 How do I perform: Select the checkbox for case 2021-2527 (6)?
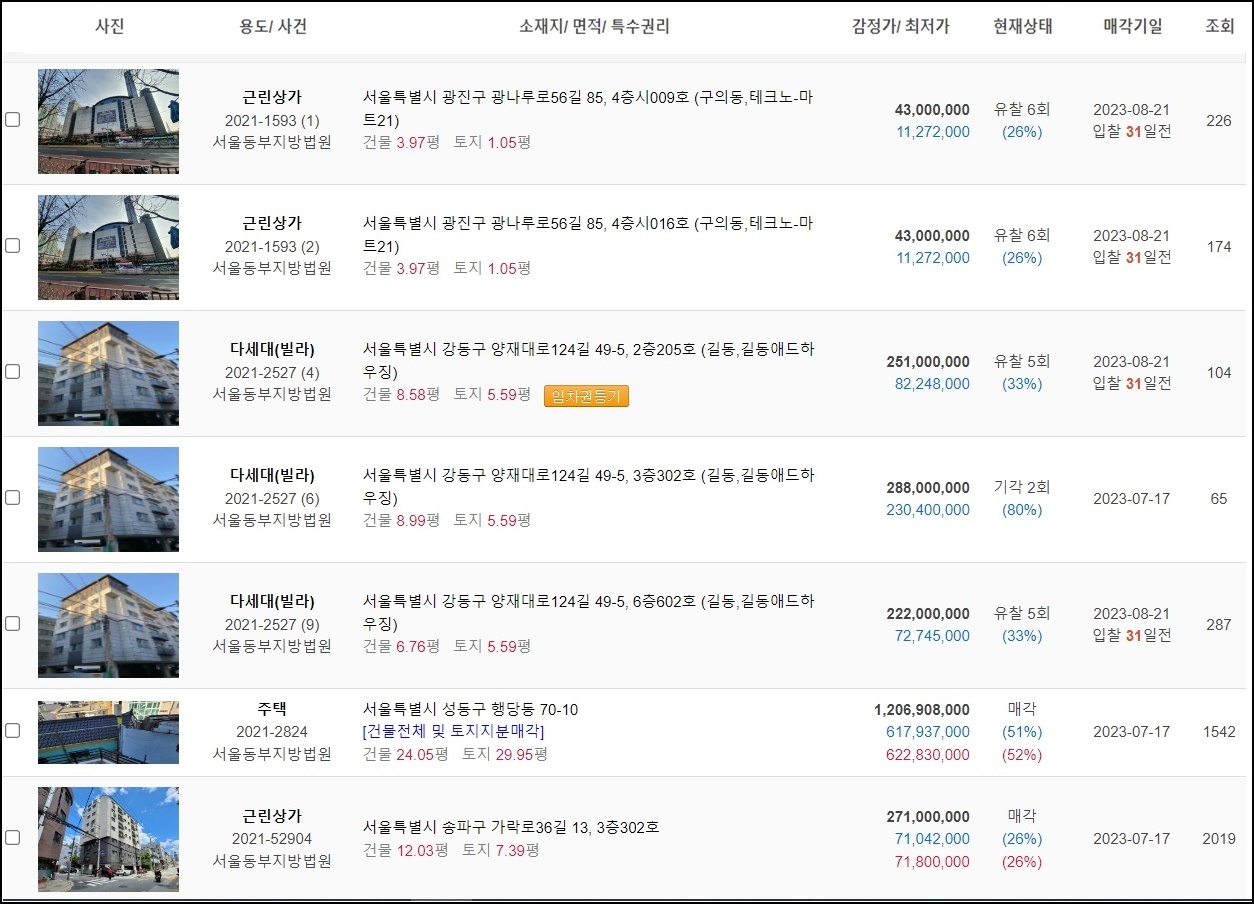[x=12, y=498]
